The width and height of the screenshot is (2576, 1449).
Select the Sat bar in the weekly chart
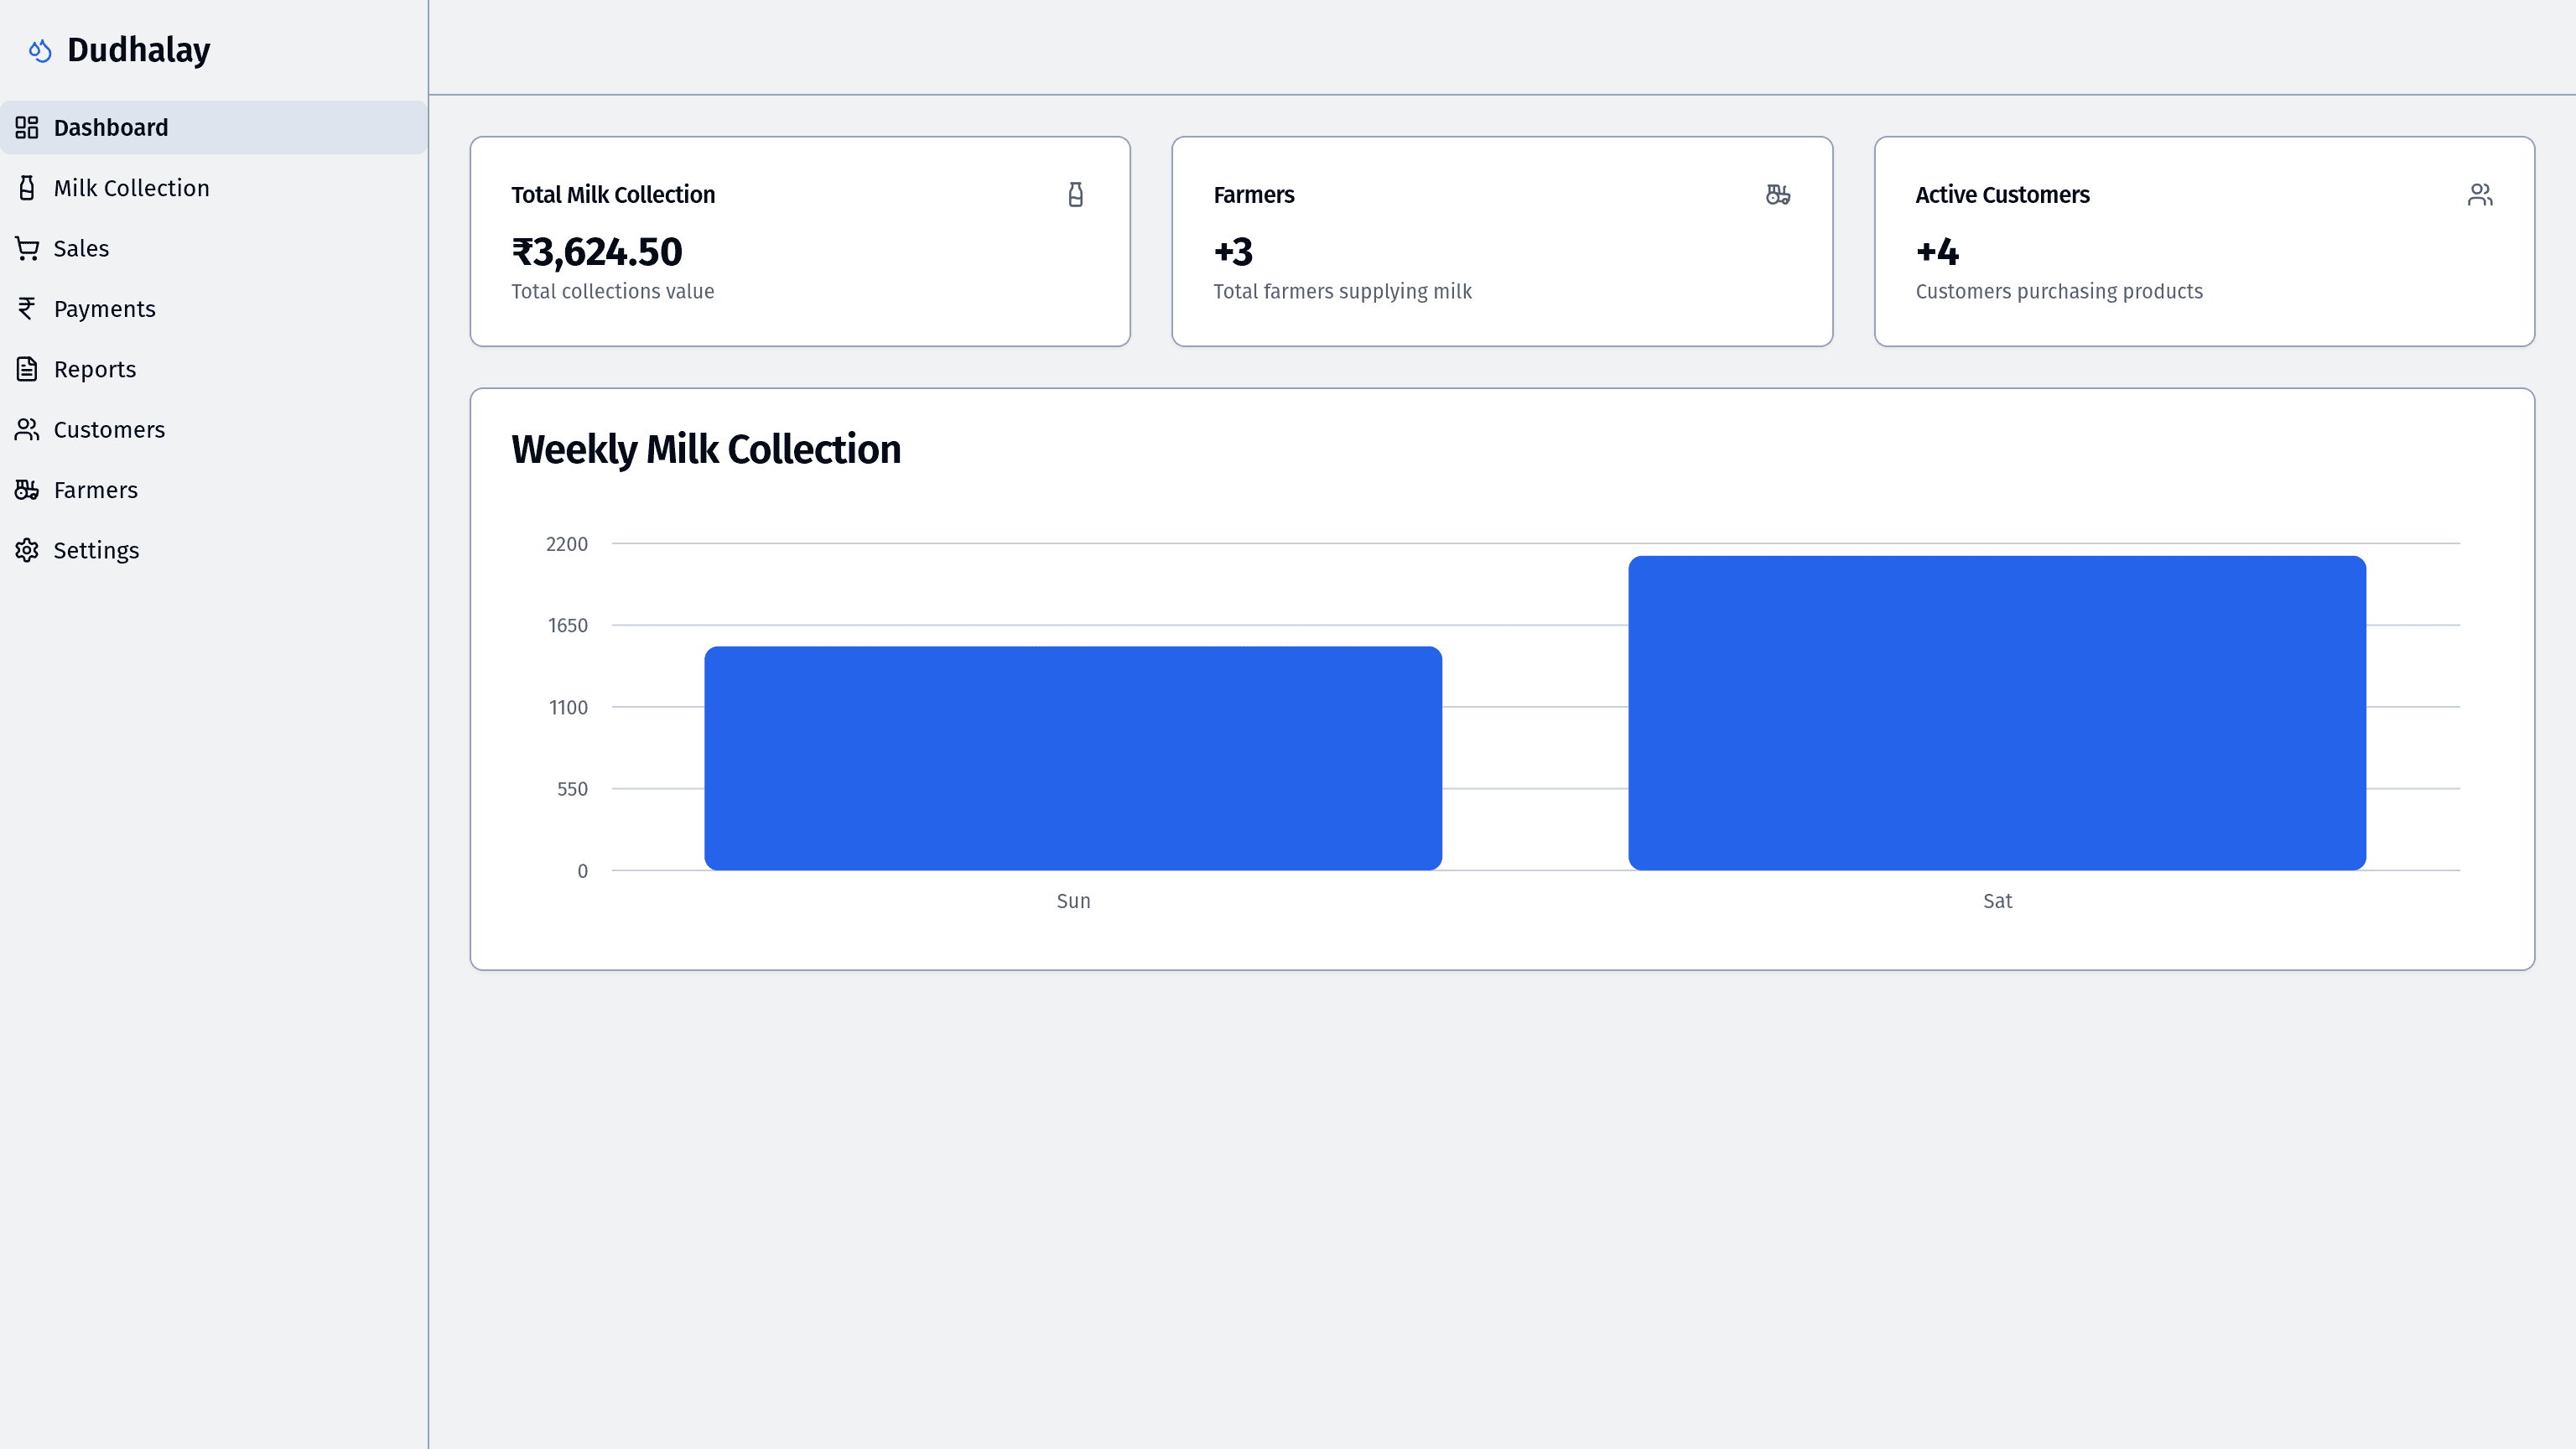pos(1996,713)
